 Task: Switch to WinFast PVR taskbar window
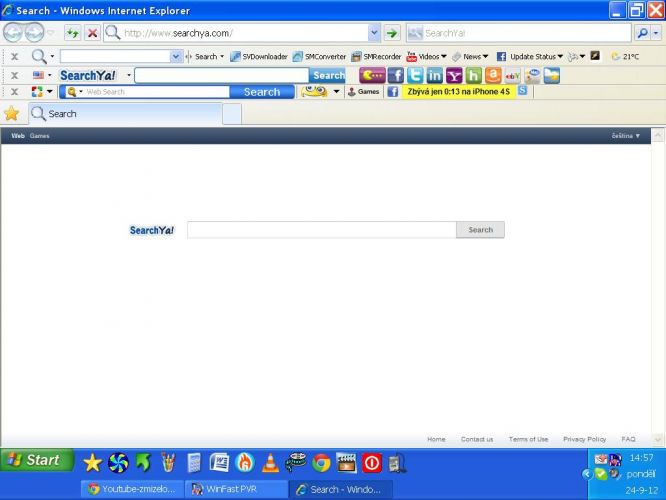[236, 489]
